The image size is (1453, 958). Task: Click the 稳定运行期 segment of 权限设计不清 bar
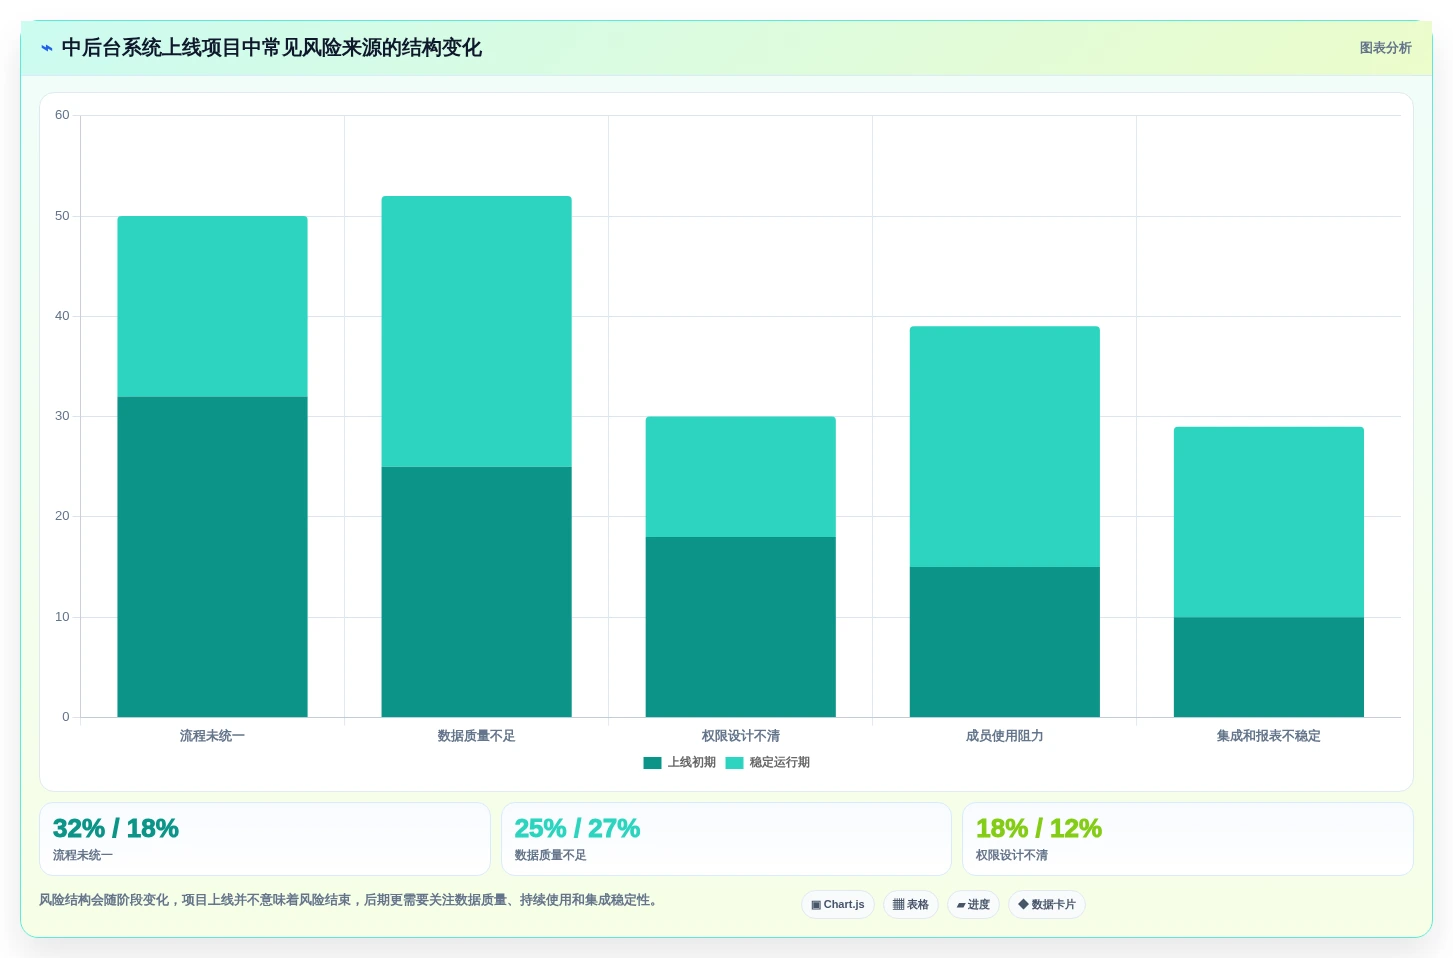click(740, 477)
